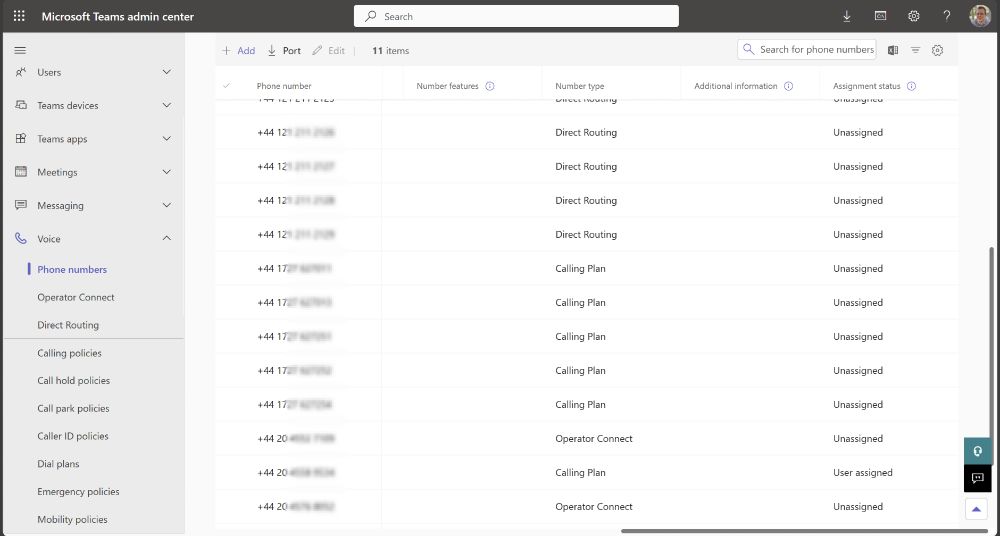Expand the Teams apps section chevron
Viewport: 1000px width, 536px height.
pyautogui.click(x=166, y=138)
